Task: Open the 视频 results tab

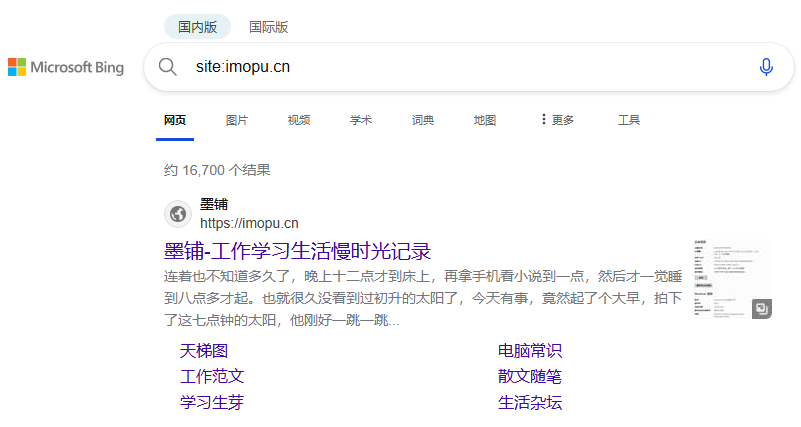Action: point(299,120)
